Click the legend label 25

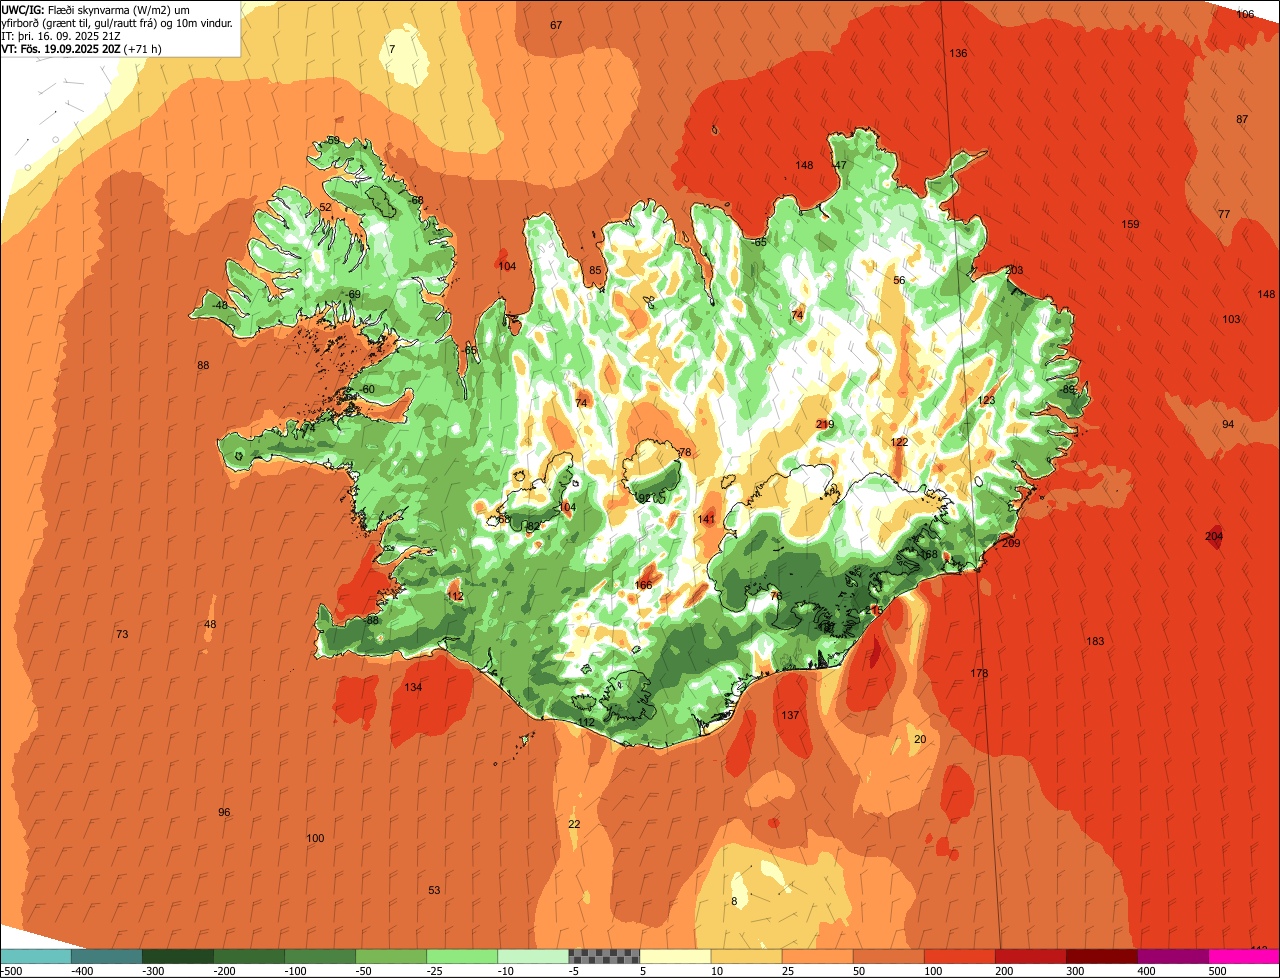click(789, 971)
